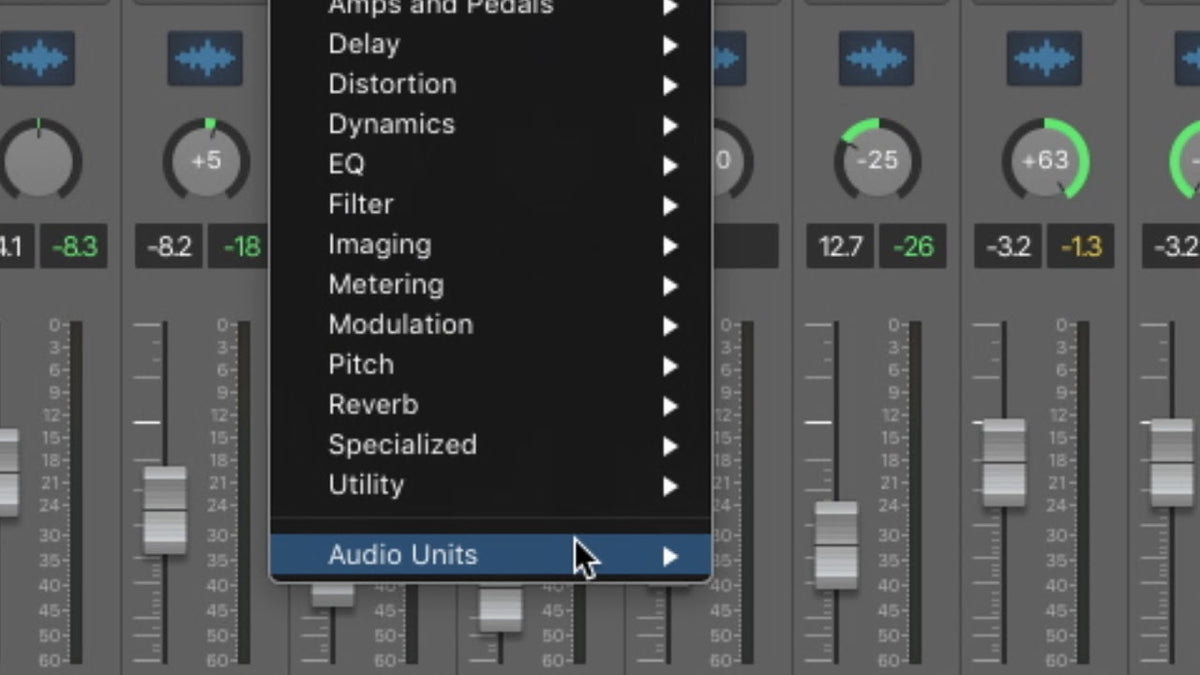Open the Dynamics plug-in category
Screen dimensions: 1200x675
[x=491, y=125]
